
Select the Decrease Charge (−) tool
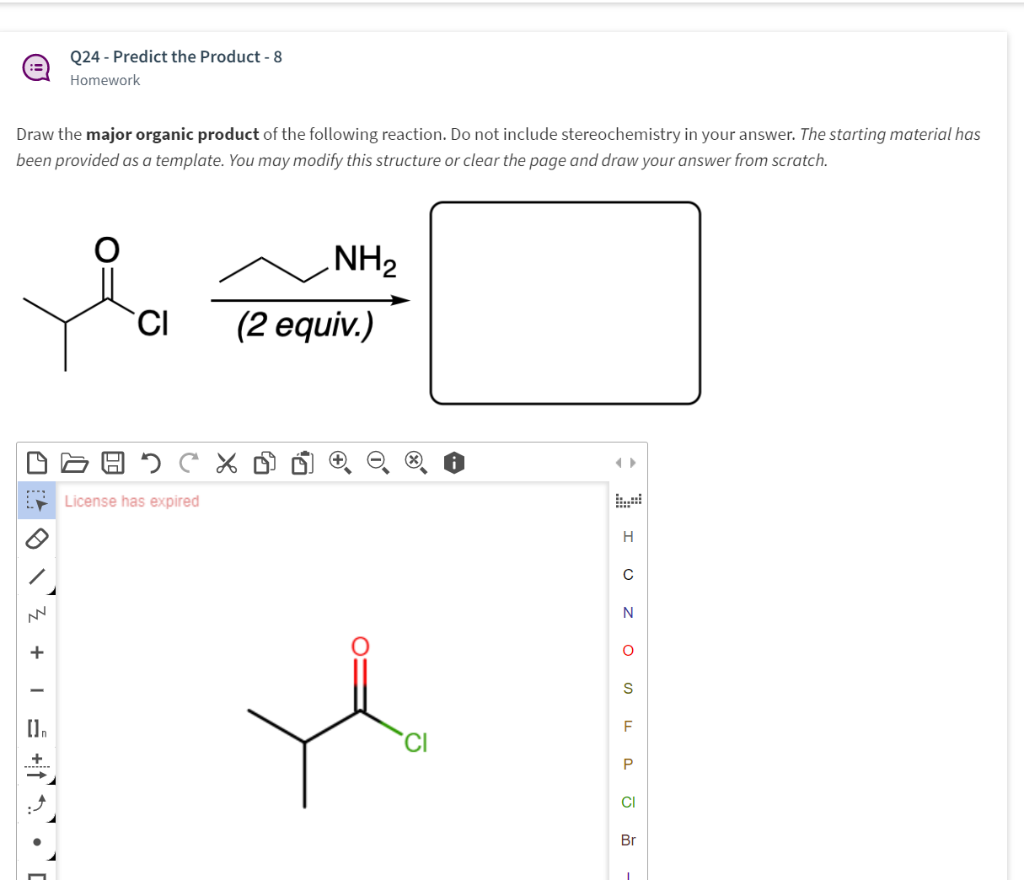point(36,690)
